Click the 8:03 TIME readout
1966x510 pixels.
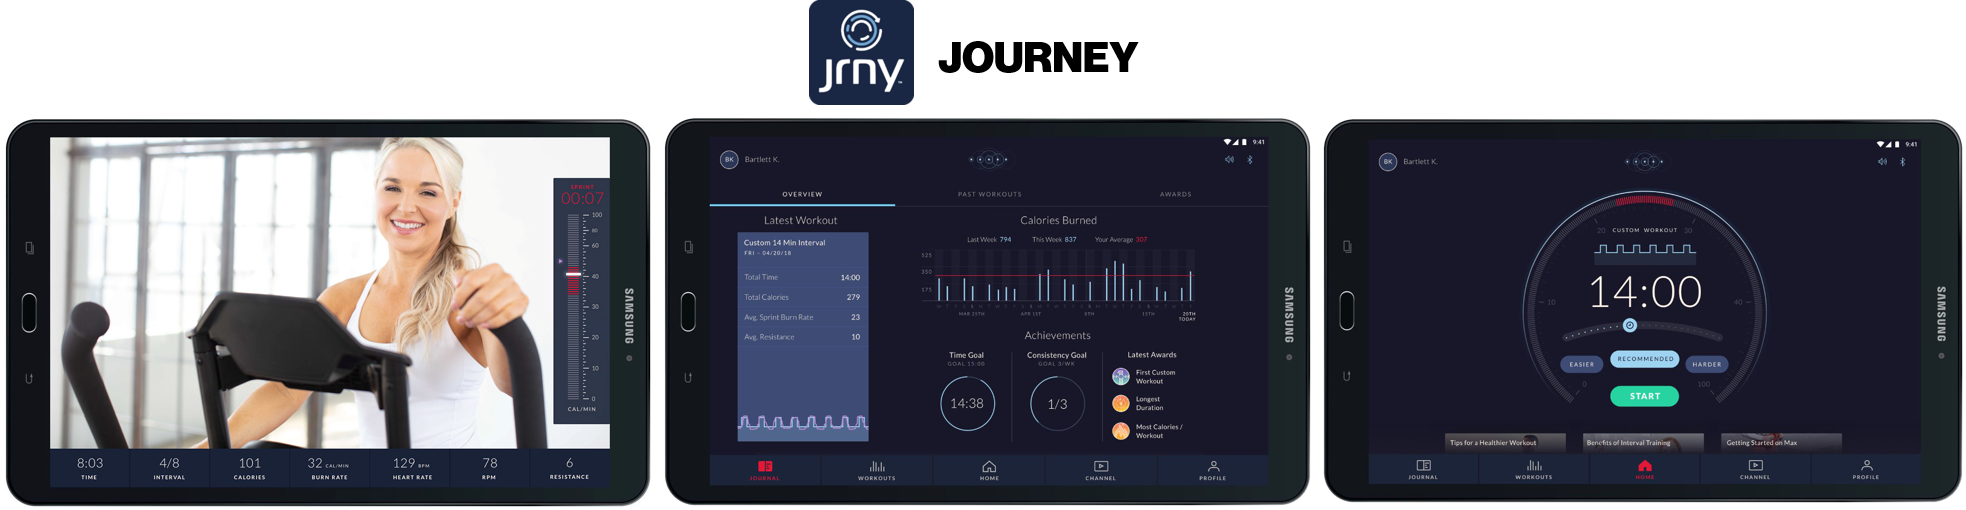click(x=90, y=468)
